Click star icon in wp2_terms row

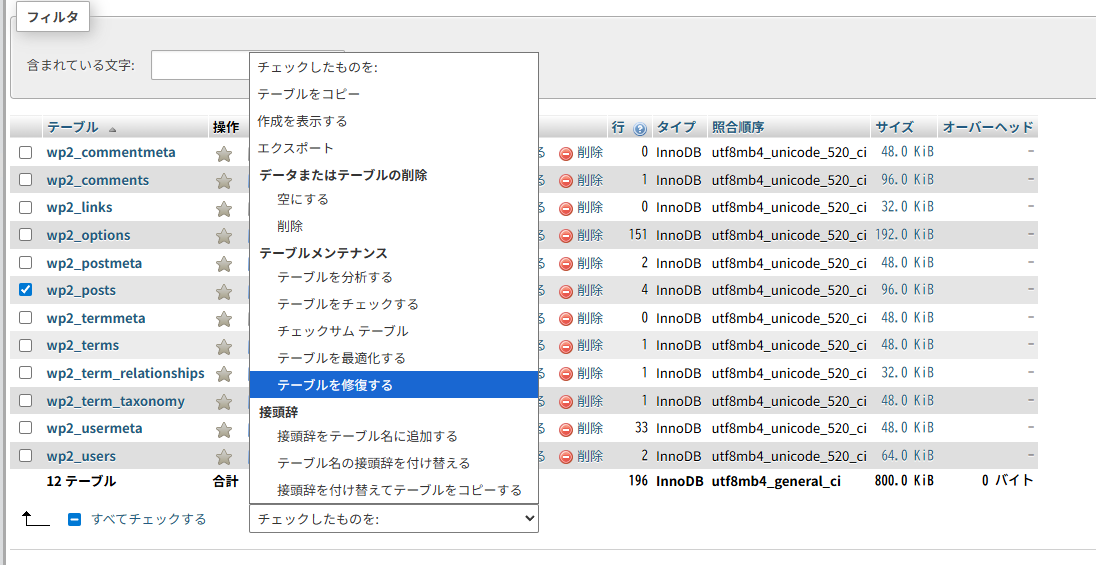point(224,347)
